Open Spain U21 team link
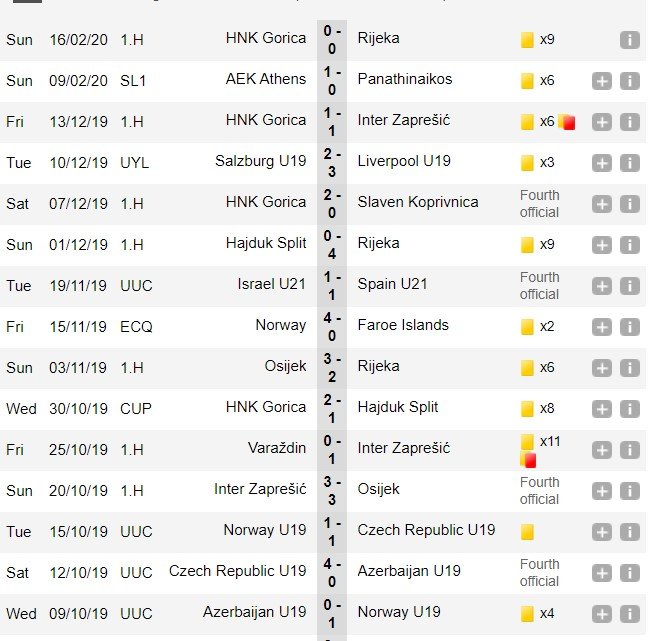This screenshot has height=641, width=658. (392, 284)
